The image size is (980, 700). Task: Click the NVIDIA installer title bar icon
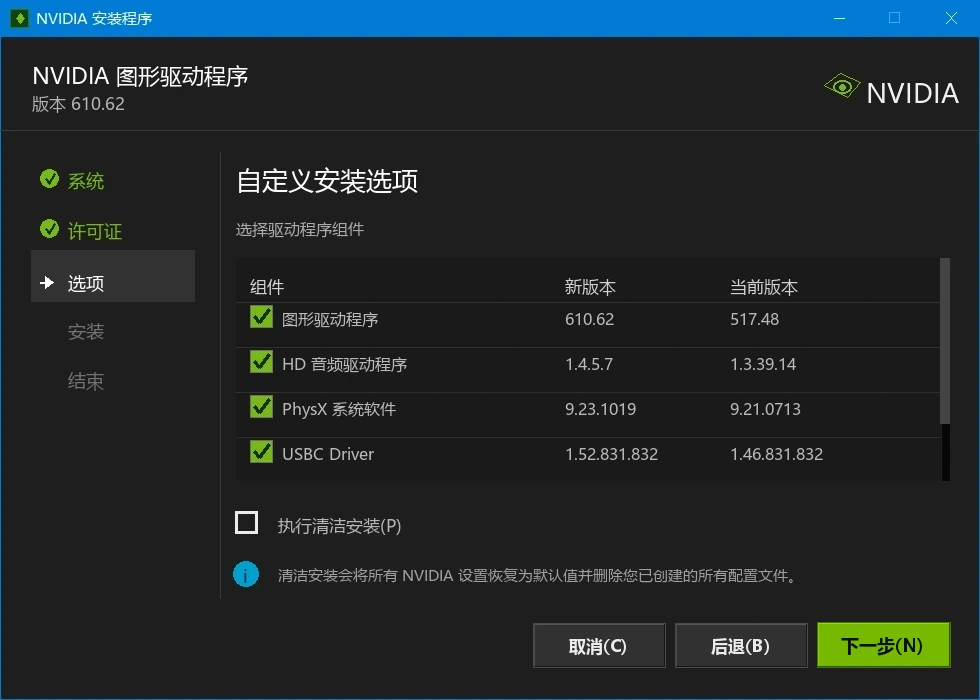19,18
